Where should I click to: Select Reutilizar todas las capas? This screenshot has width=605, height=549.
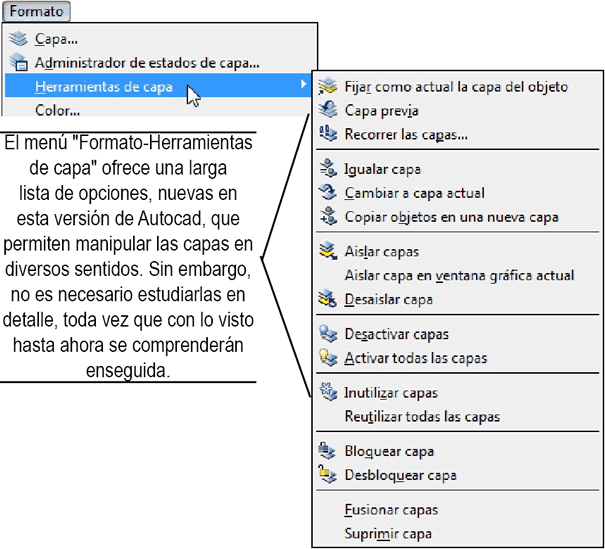[x=422, y=417]
